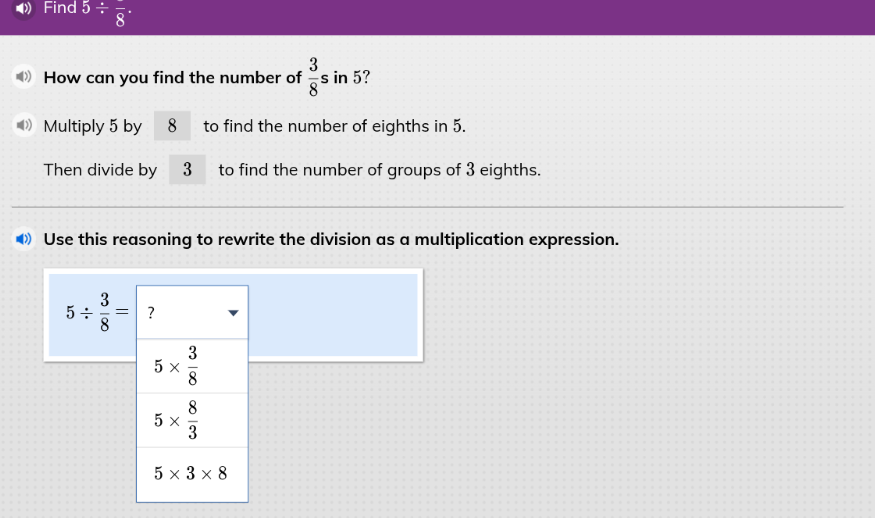Select the '?' placeholder dropdown field

click(193, 313)
